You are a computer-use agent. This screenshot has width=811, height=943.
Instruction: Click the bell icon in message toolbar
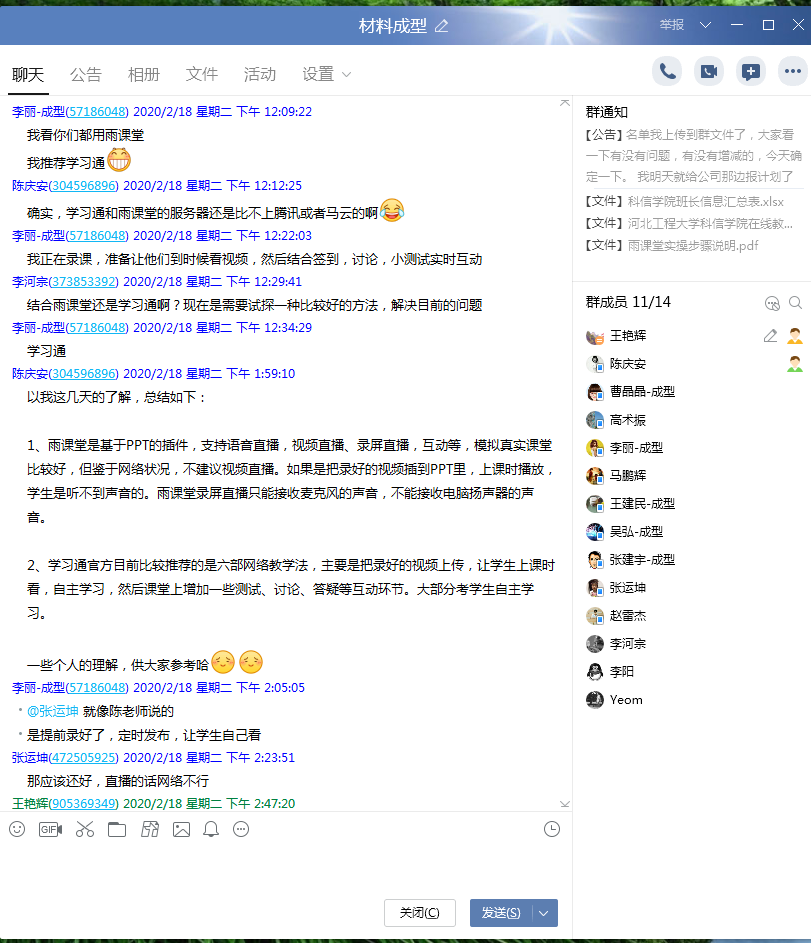[211, 829]
